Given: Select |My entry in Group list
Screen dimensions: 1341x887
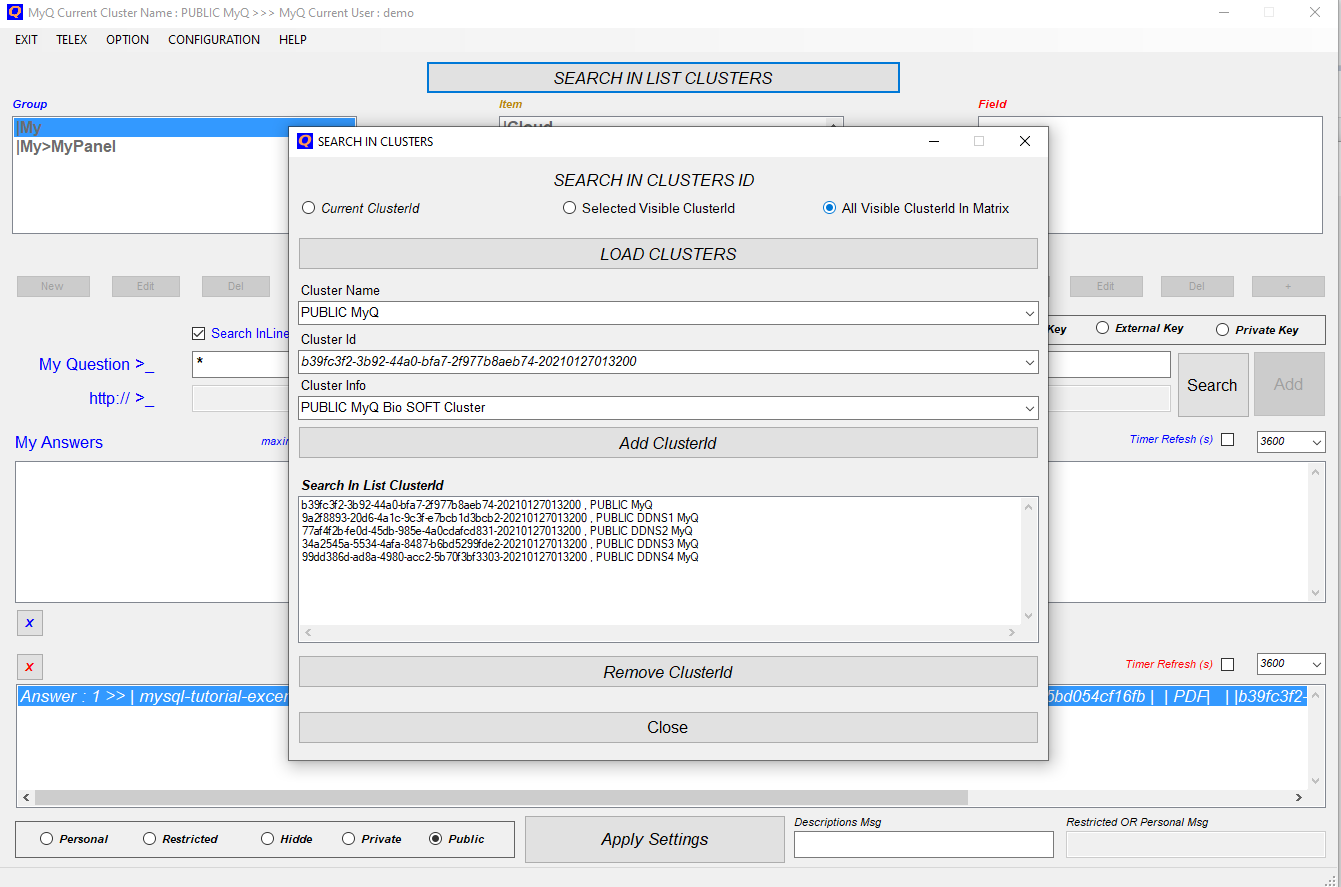Looking at the screenshot, I should pyautogui.click(x=184, y=128).
